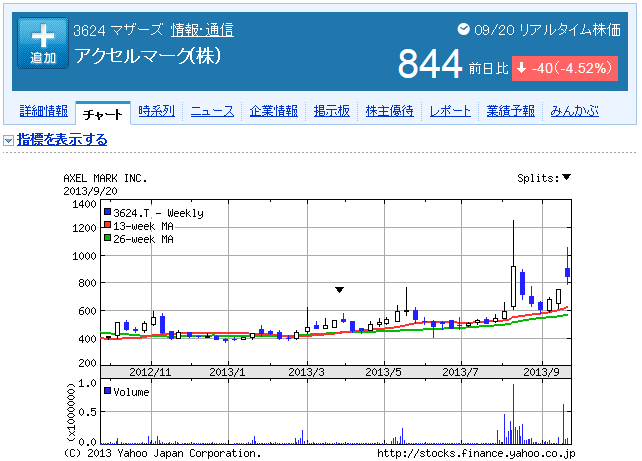Click the 2013/5 axis label
The height and width of the screenshot is (461, 642).
tap(383, 372)
